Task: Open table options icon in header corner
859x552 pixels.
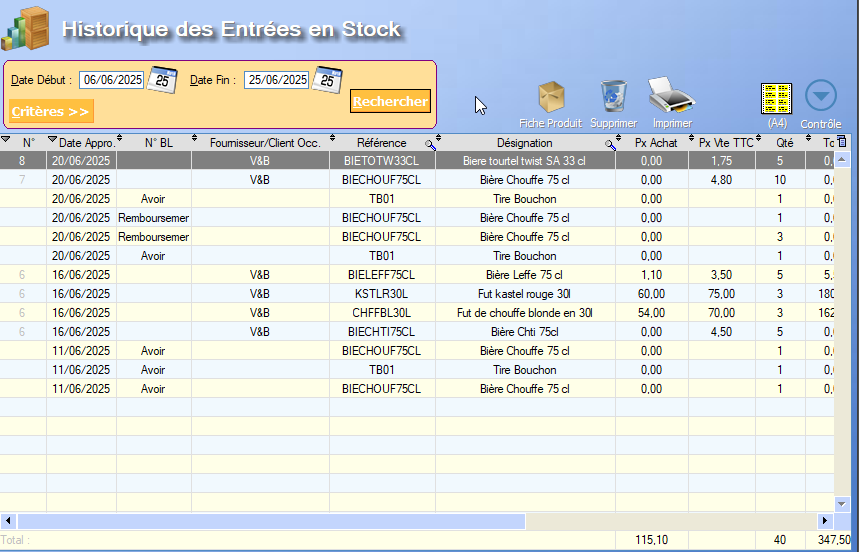Action: tap(842, 141)
